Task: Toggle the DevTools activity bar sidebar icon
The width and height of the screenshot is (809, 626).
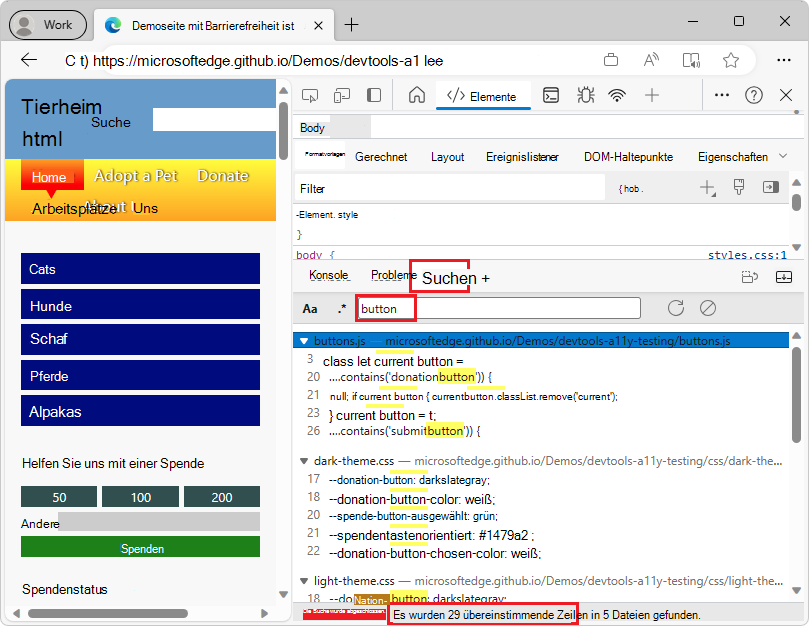Action: pos(374,95)
